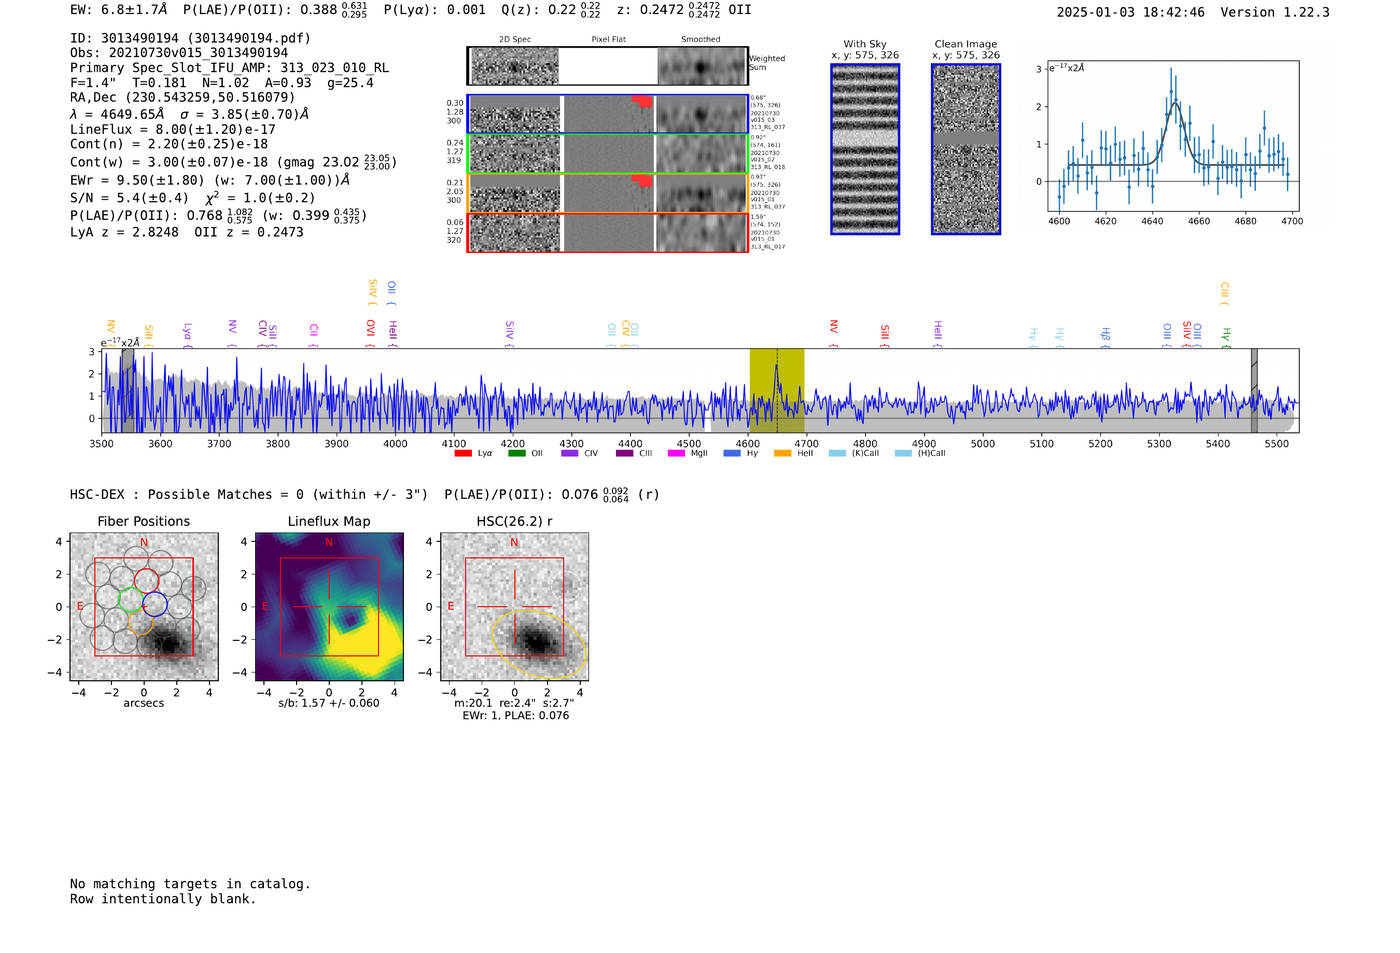Click the RA,Dec coordinates text
The image size is (1400, 953).
coord(182,97)
